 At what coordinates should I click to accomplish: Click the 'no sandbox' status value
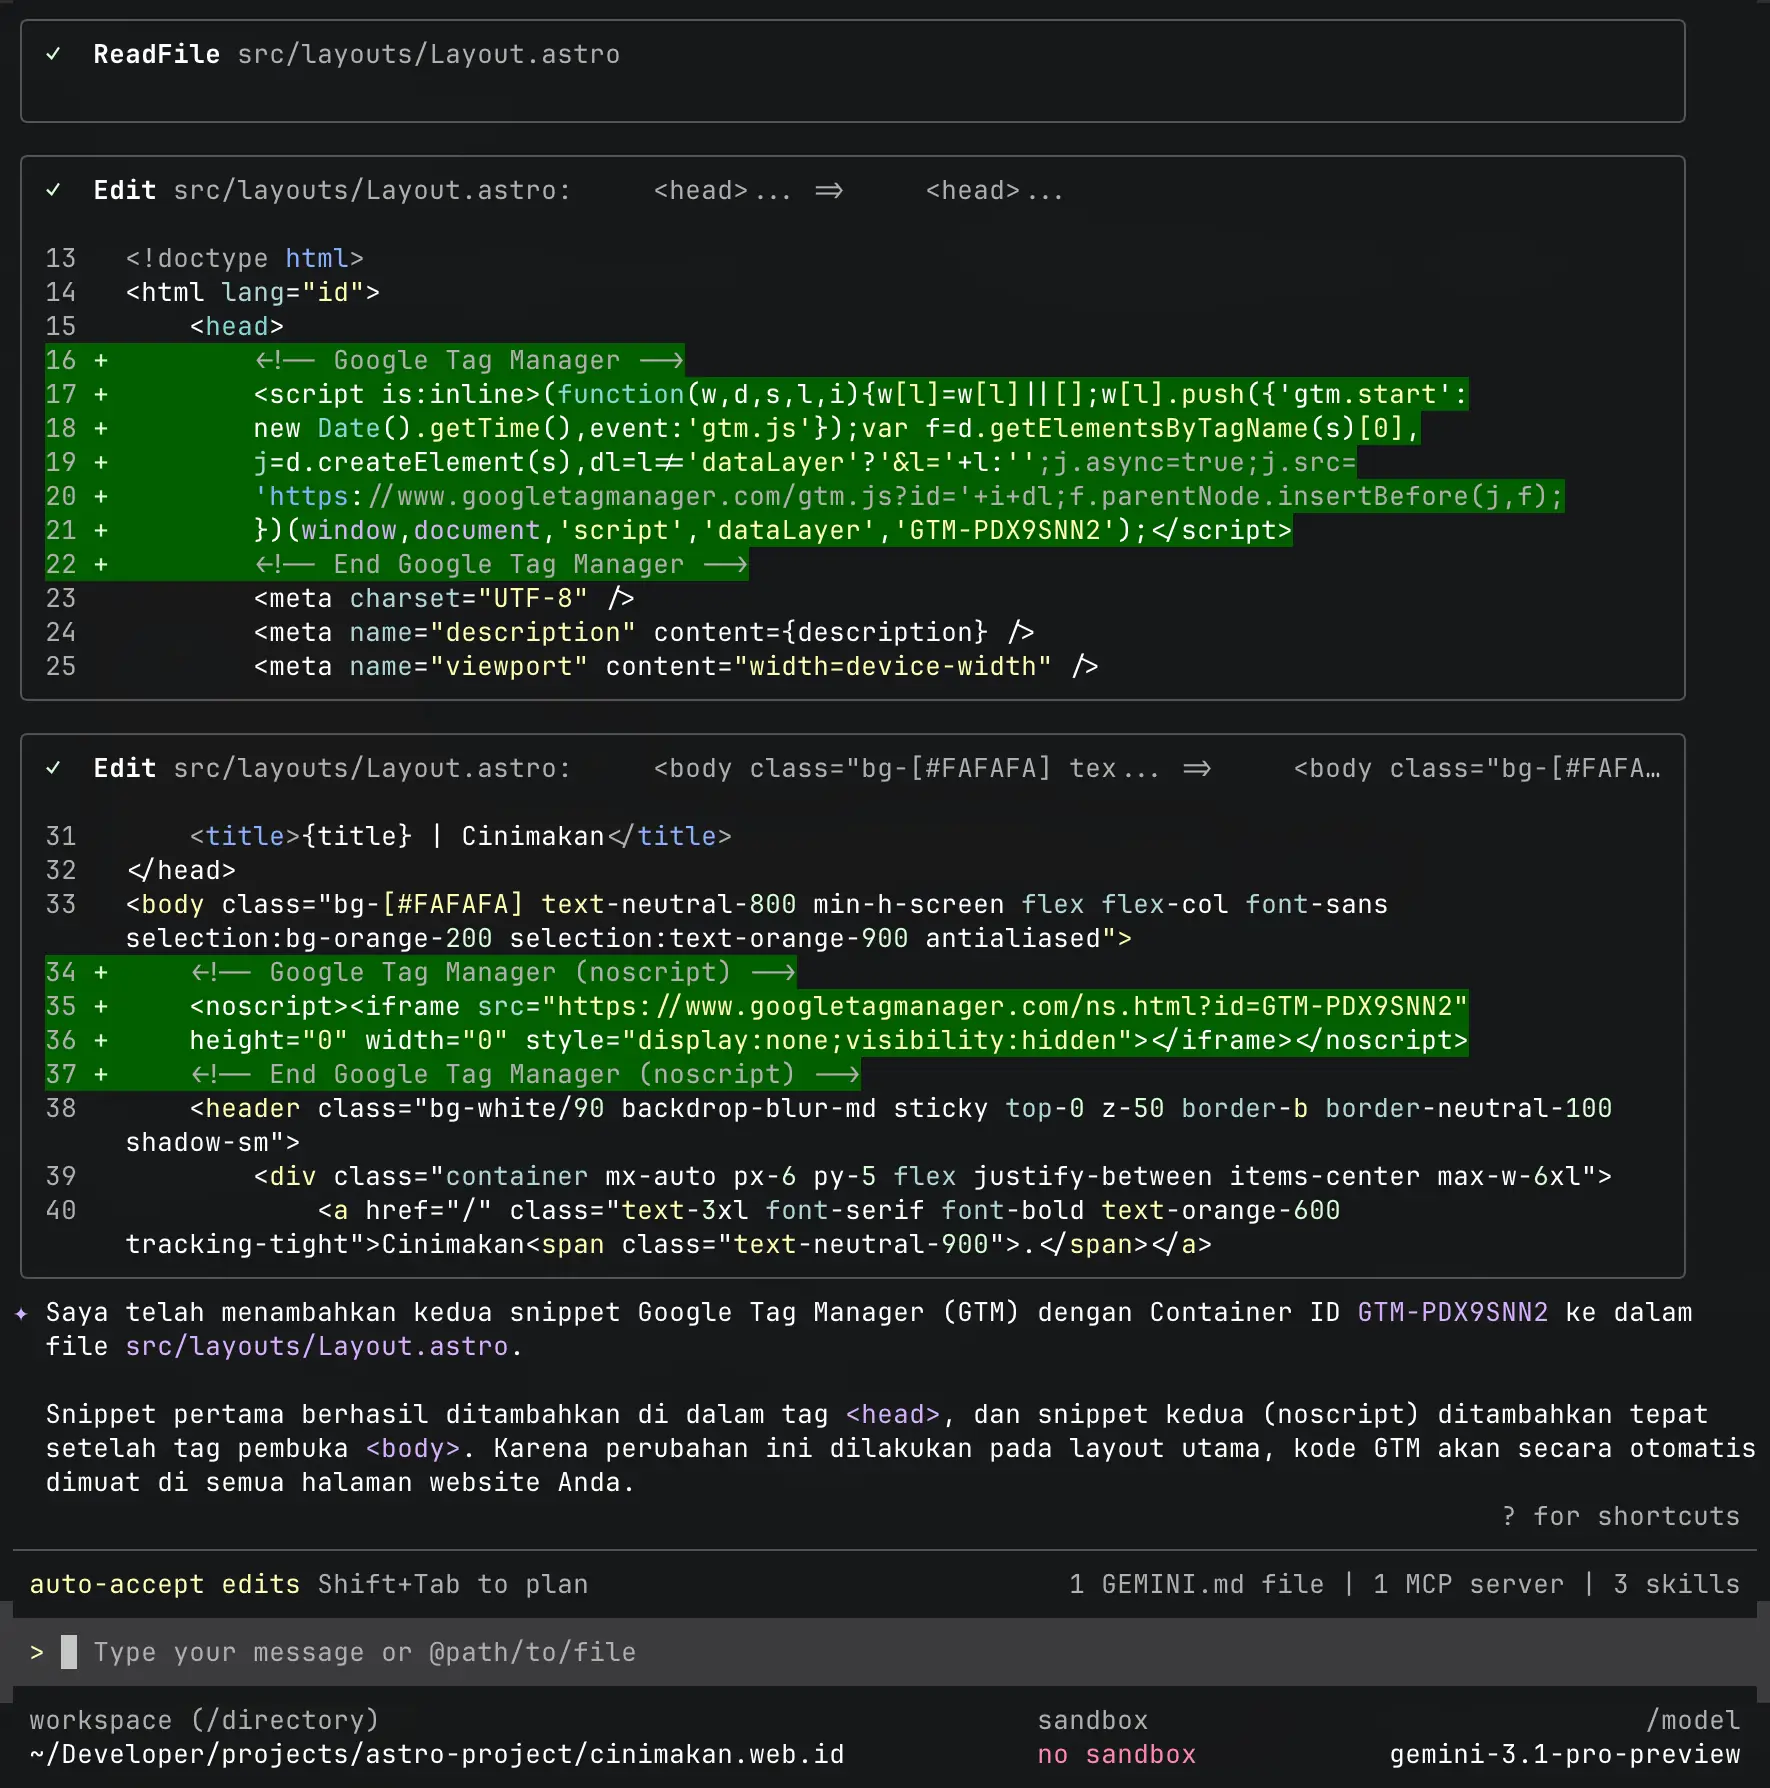coord(1116,1754)
